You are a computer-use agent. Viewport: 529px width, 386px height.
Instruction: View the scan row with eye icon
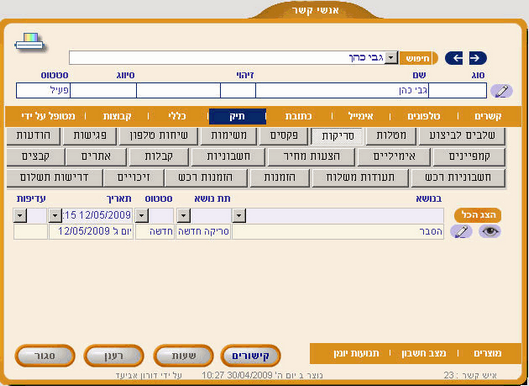coord(490,231)
